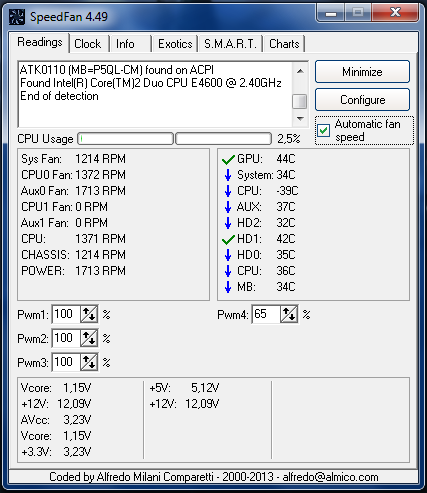Switch to the Readings tab
Screen dimensions: 427x493
point(40,43)
